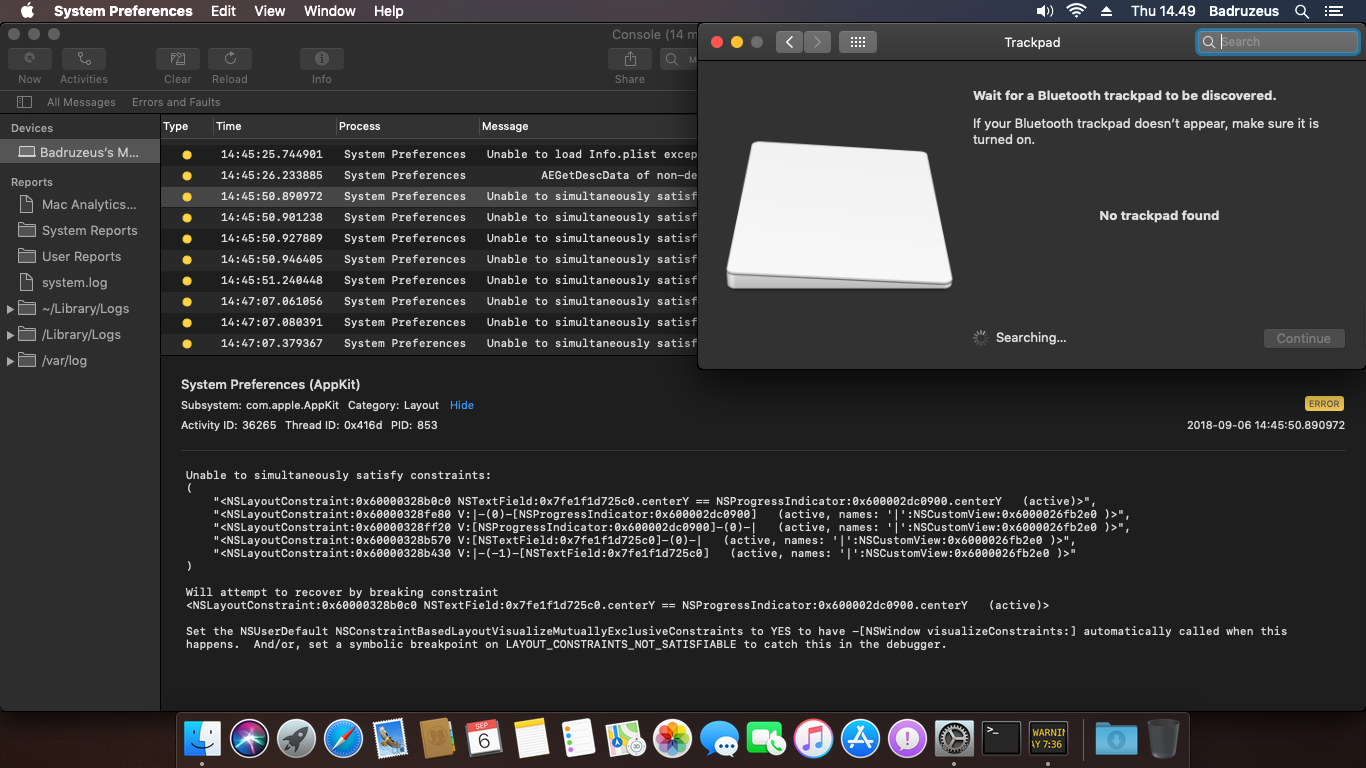Image resolution: width=1366 pixels, height=768 pixels.
Task: Open the Apple menu
Action: point(27,11)
